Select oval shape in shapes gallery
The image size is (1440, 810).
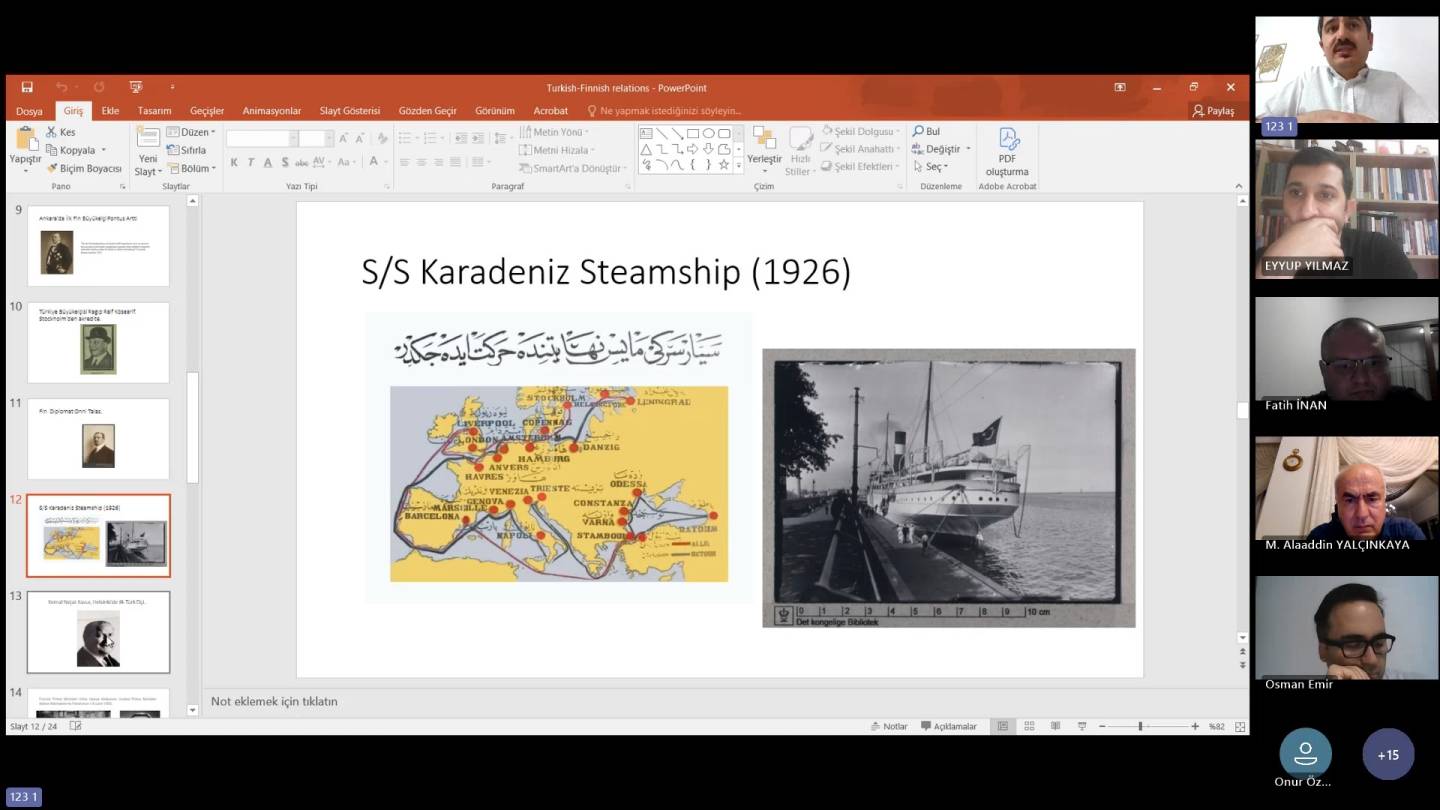tap(708, 133)
